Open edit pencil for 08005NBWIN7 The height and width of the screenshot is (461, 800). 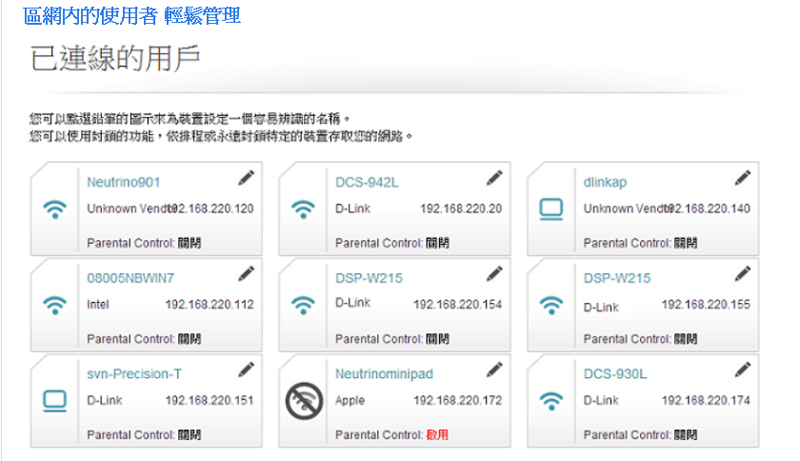point(246,274)
